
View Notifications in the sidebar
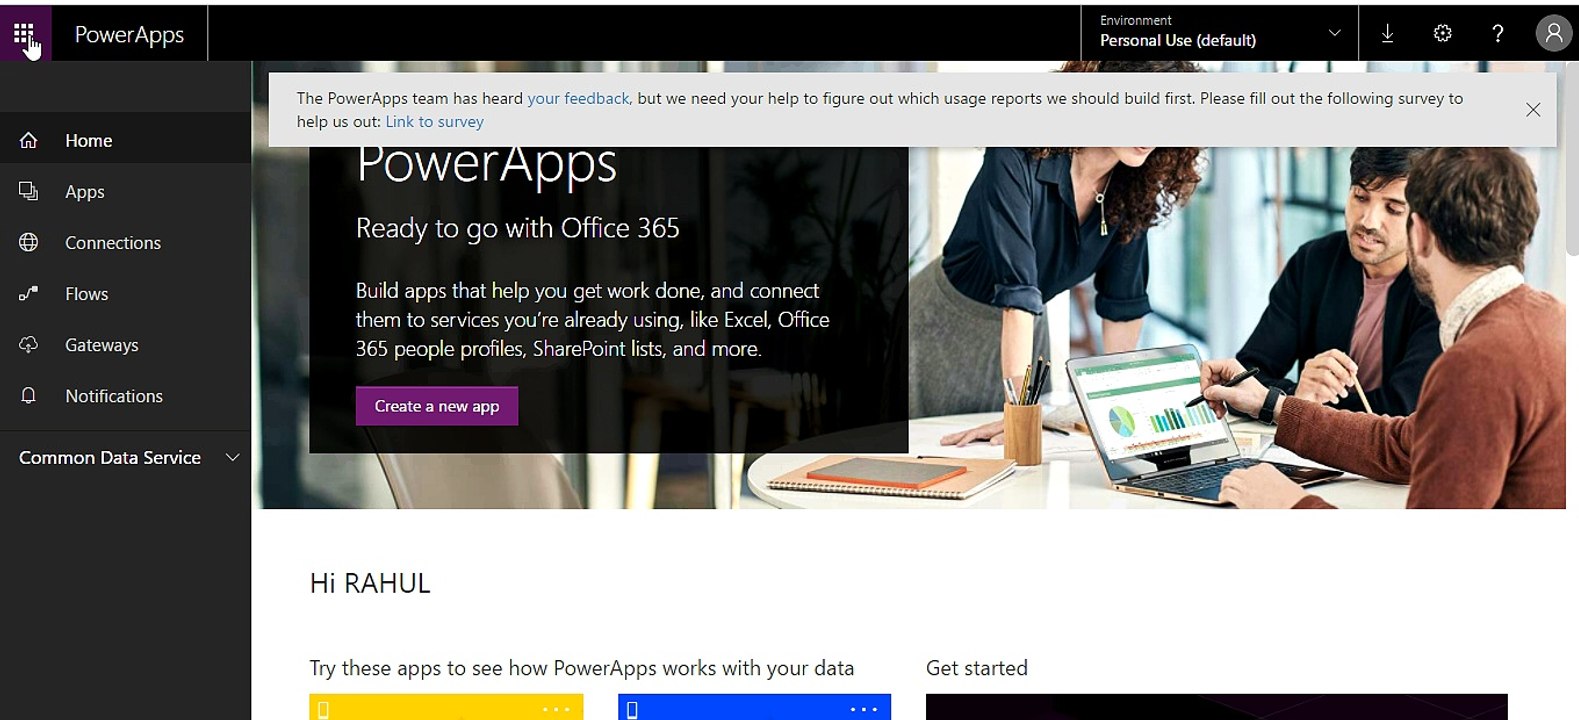[x=125, y=395]
